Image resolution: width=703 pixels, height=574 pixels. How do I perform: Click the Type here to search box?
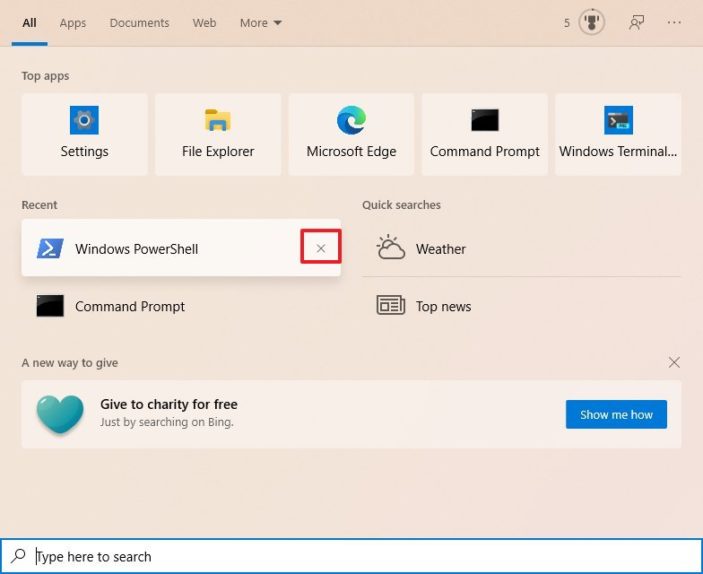(x=351, y=556)
